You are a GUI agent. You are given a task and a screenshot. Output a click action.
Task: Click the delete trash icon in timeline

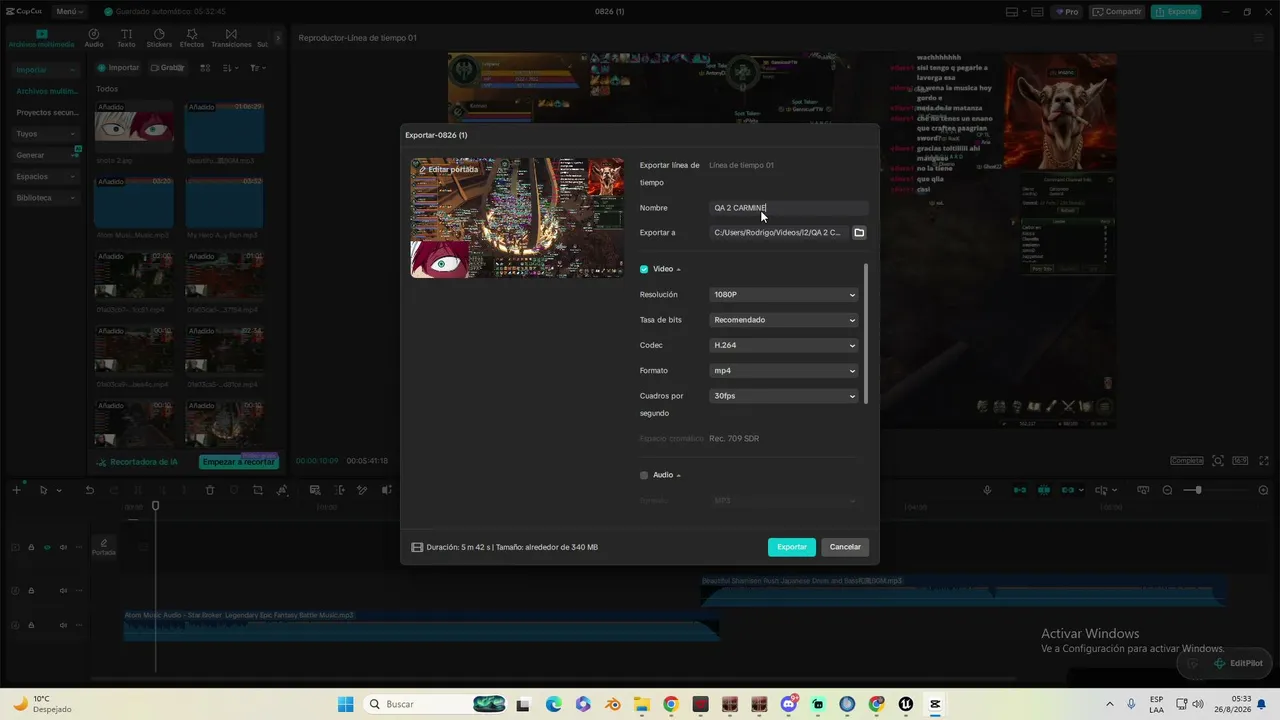(x=210, y=490)
